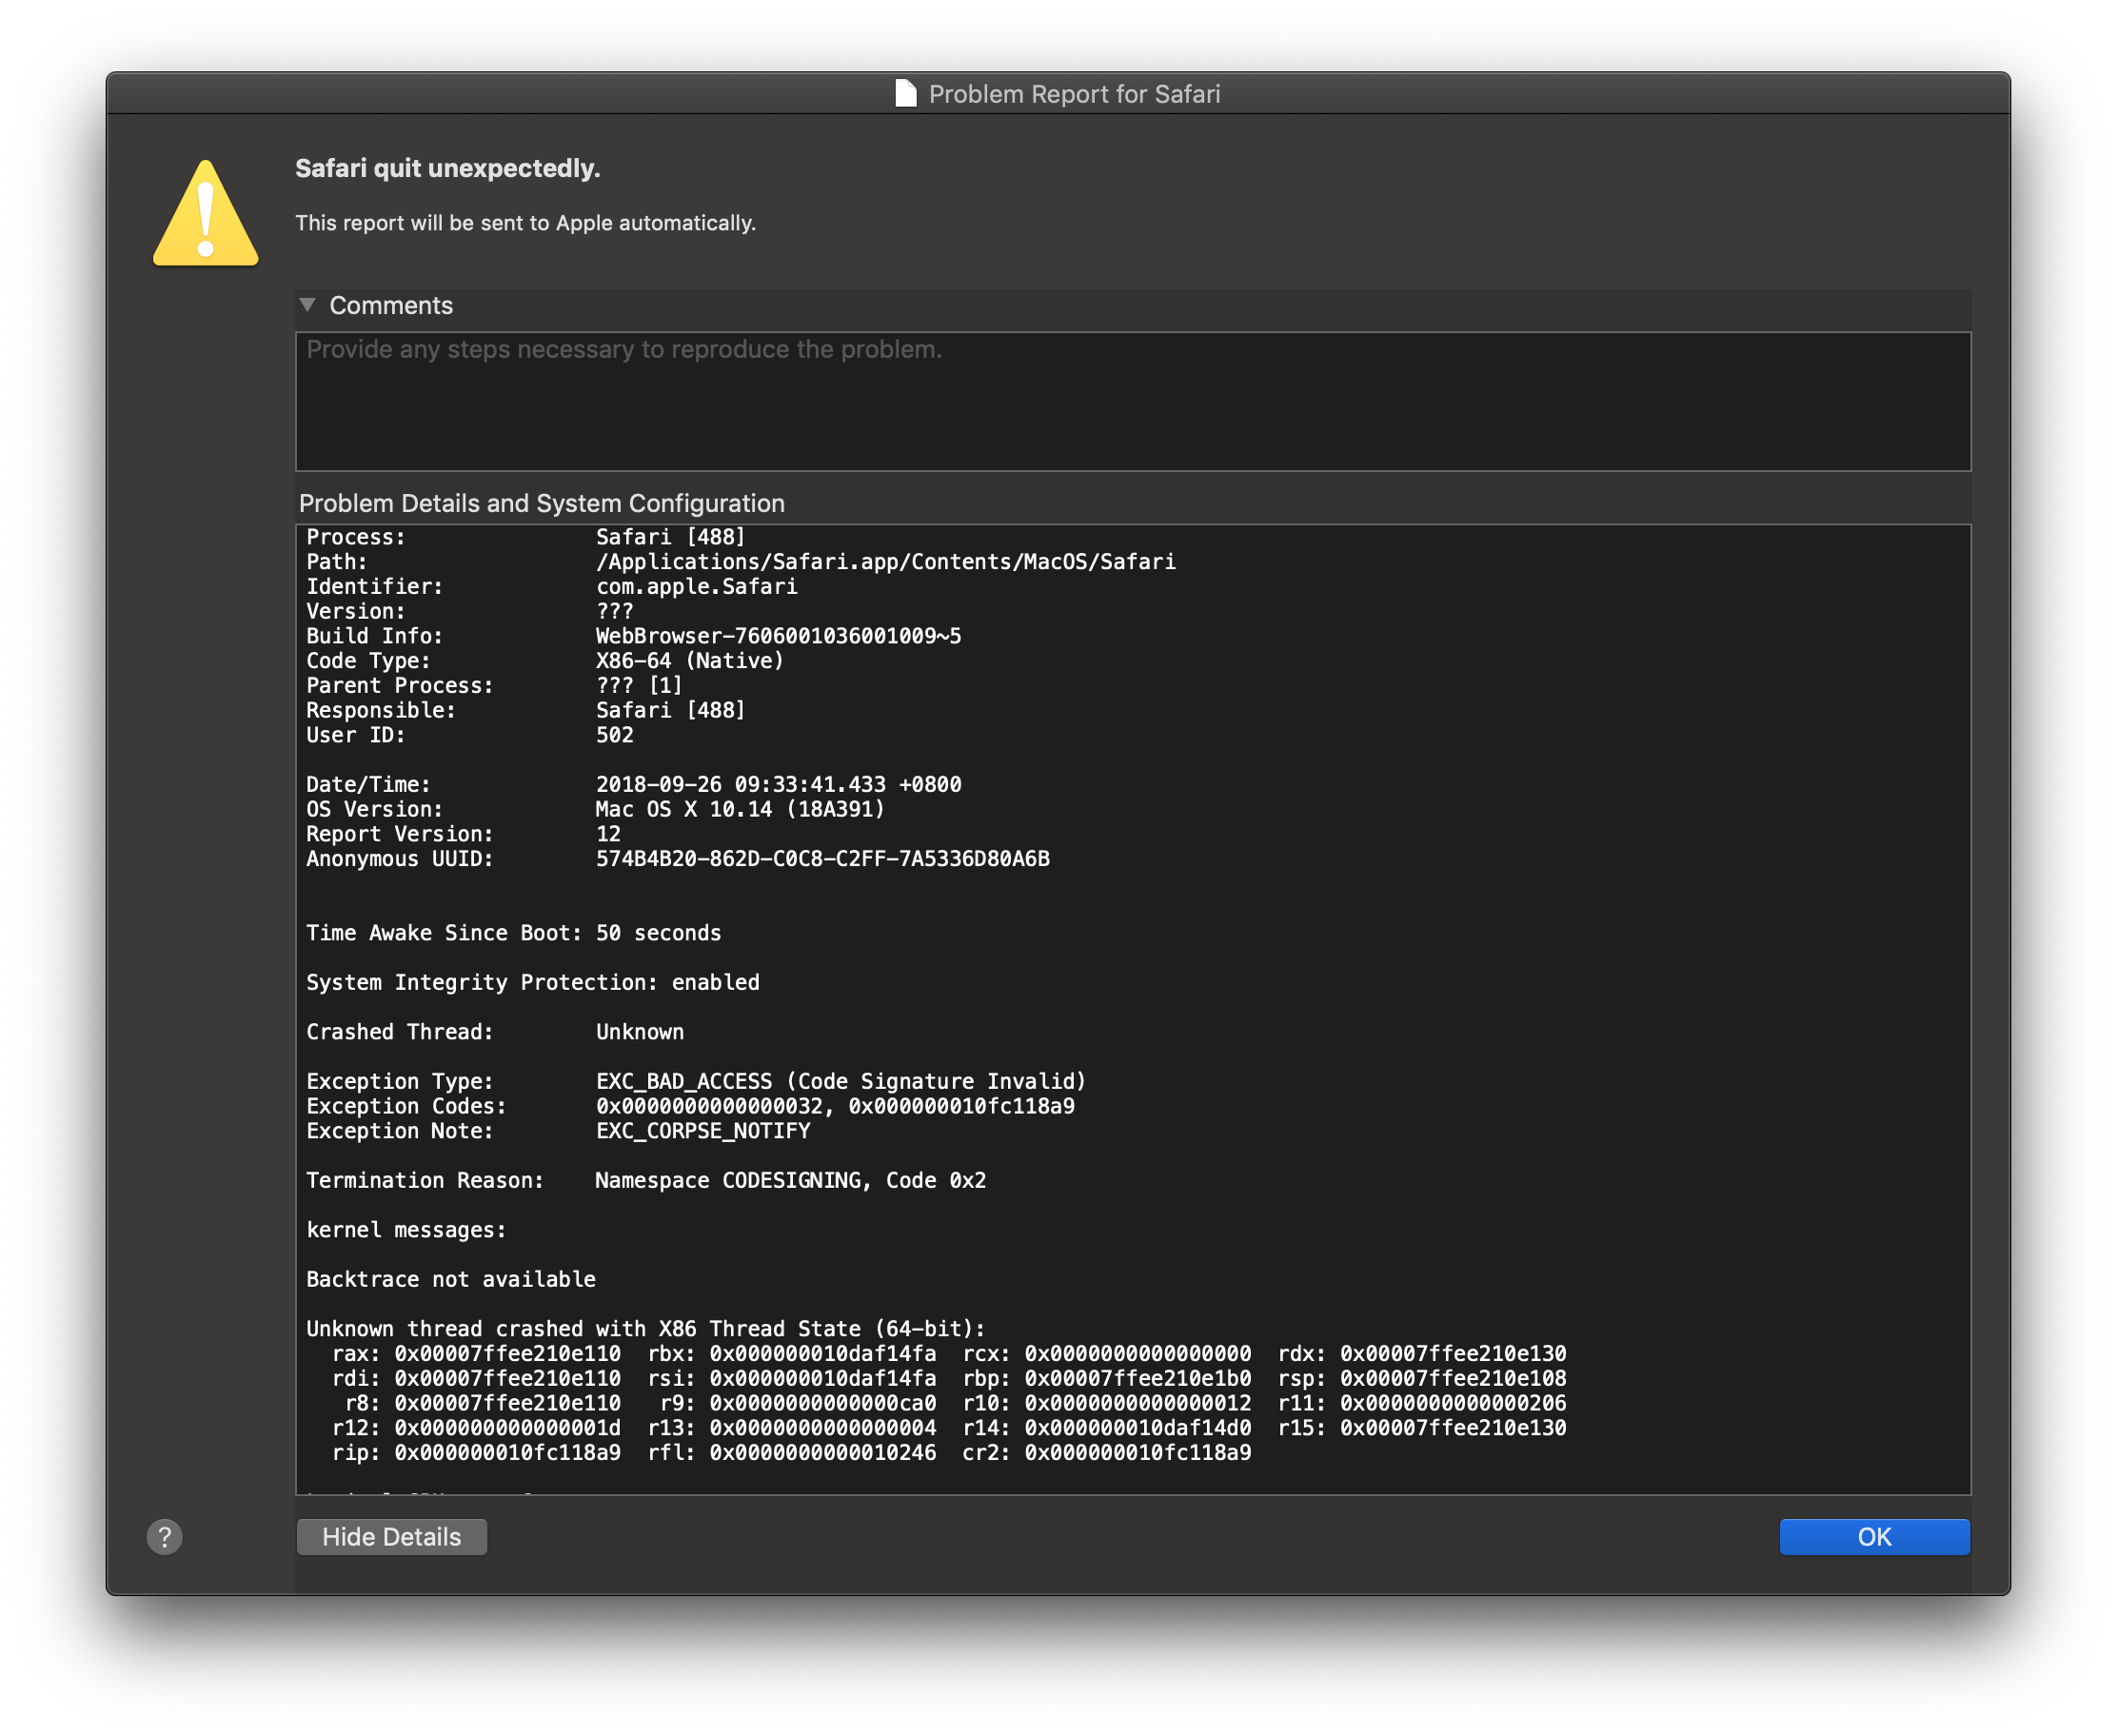Click the System Integrity Protection enabled line
Viewport: 2117px width, 1736px height.
click(x=532, y=982)
